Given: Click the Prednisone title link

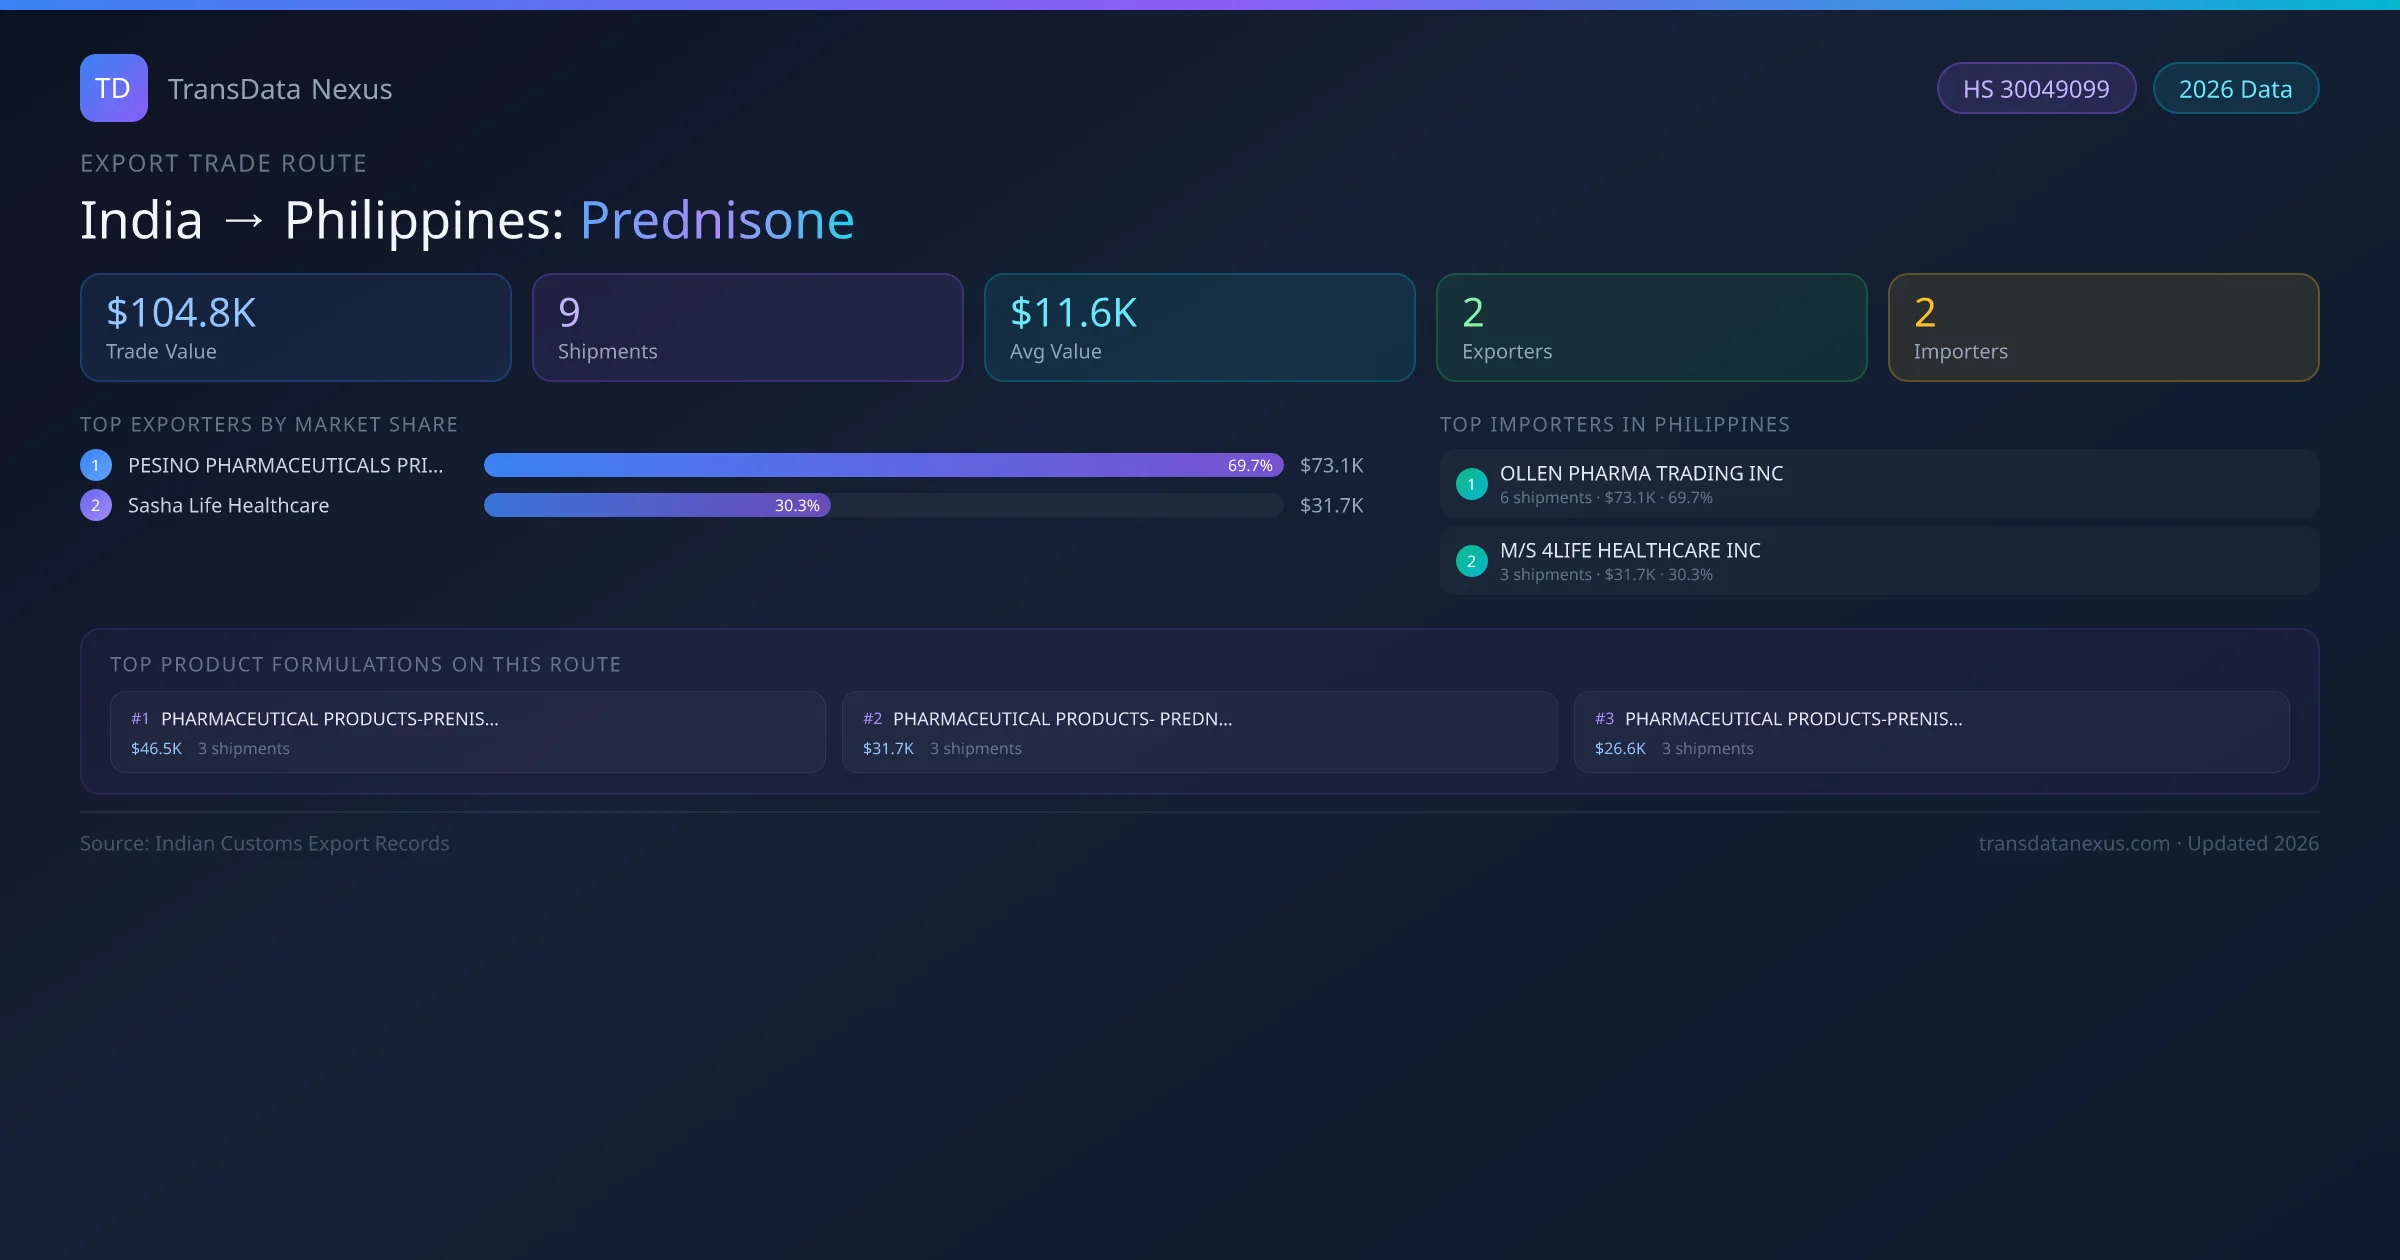Looking at the screenshot, I should point(717,220).
